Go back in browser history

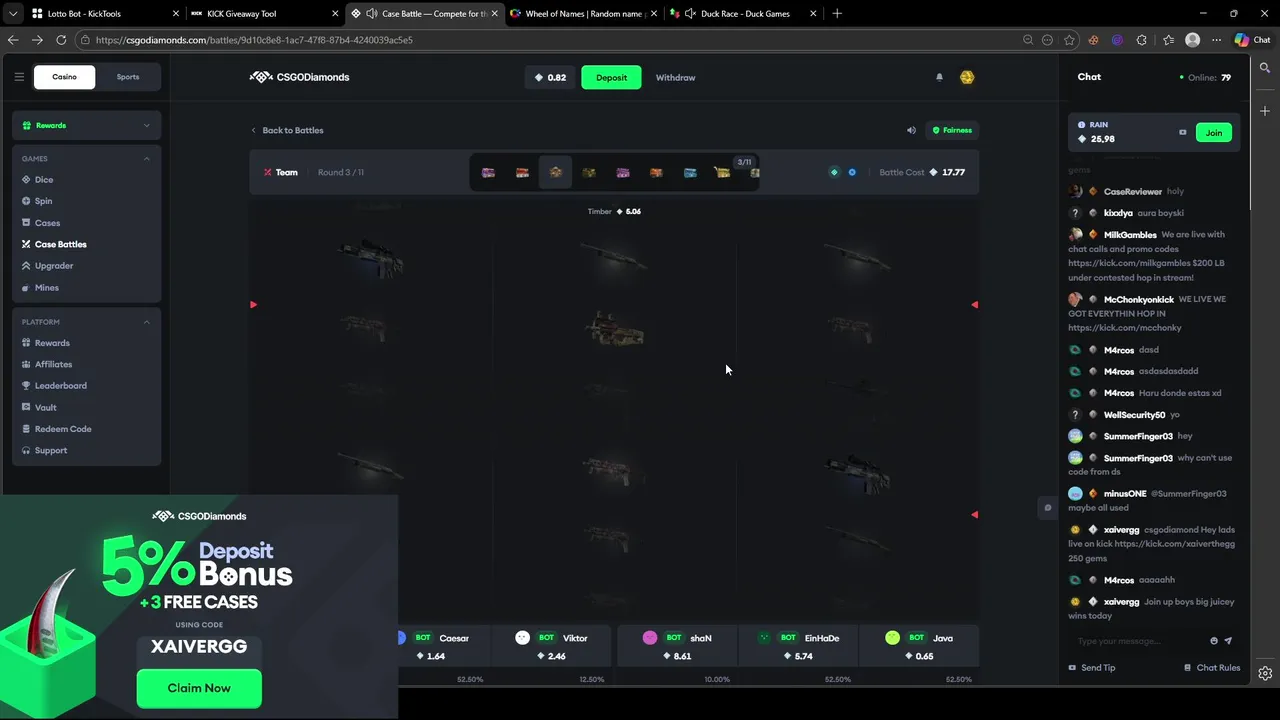13,40
